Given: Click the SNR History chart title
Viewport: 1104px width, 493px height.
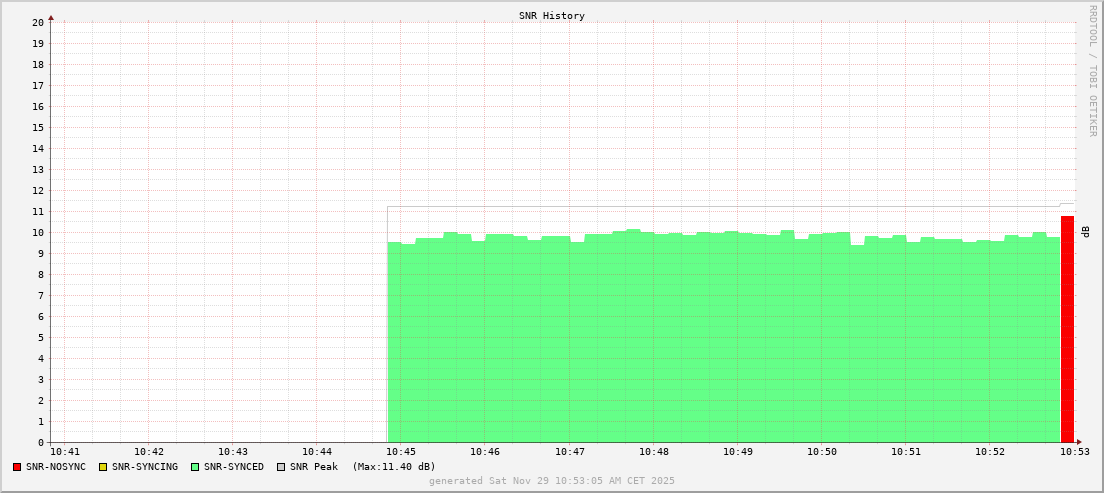Looking at the screenshot, I should point(552,16).
